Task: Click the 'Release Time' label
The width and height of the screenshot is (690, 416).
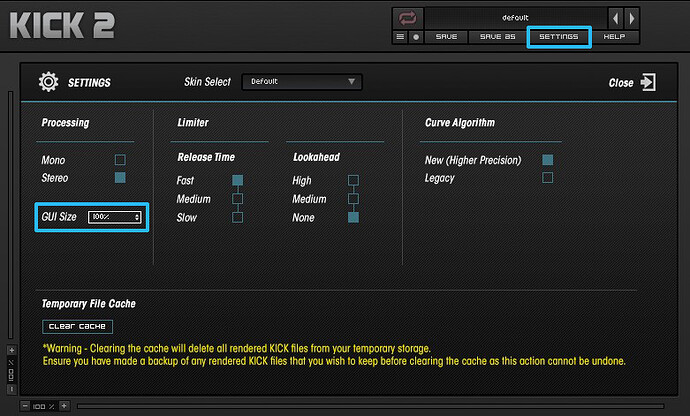Action: pyautogui.click(x=206, y=157)
